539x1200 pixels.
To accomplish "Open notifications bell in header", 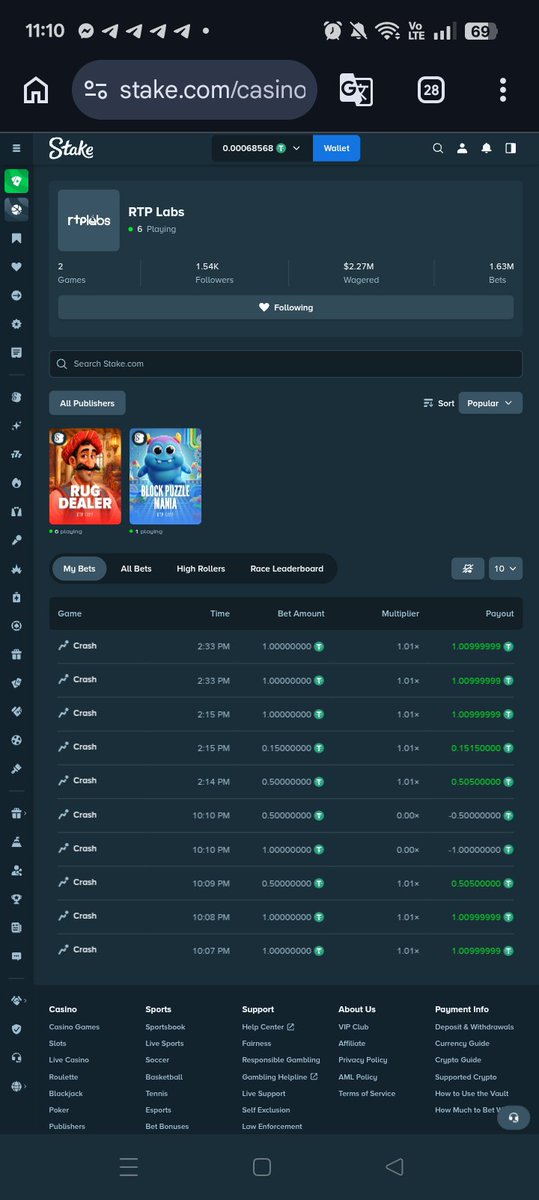I will [486, 148].
